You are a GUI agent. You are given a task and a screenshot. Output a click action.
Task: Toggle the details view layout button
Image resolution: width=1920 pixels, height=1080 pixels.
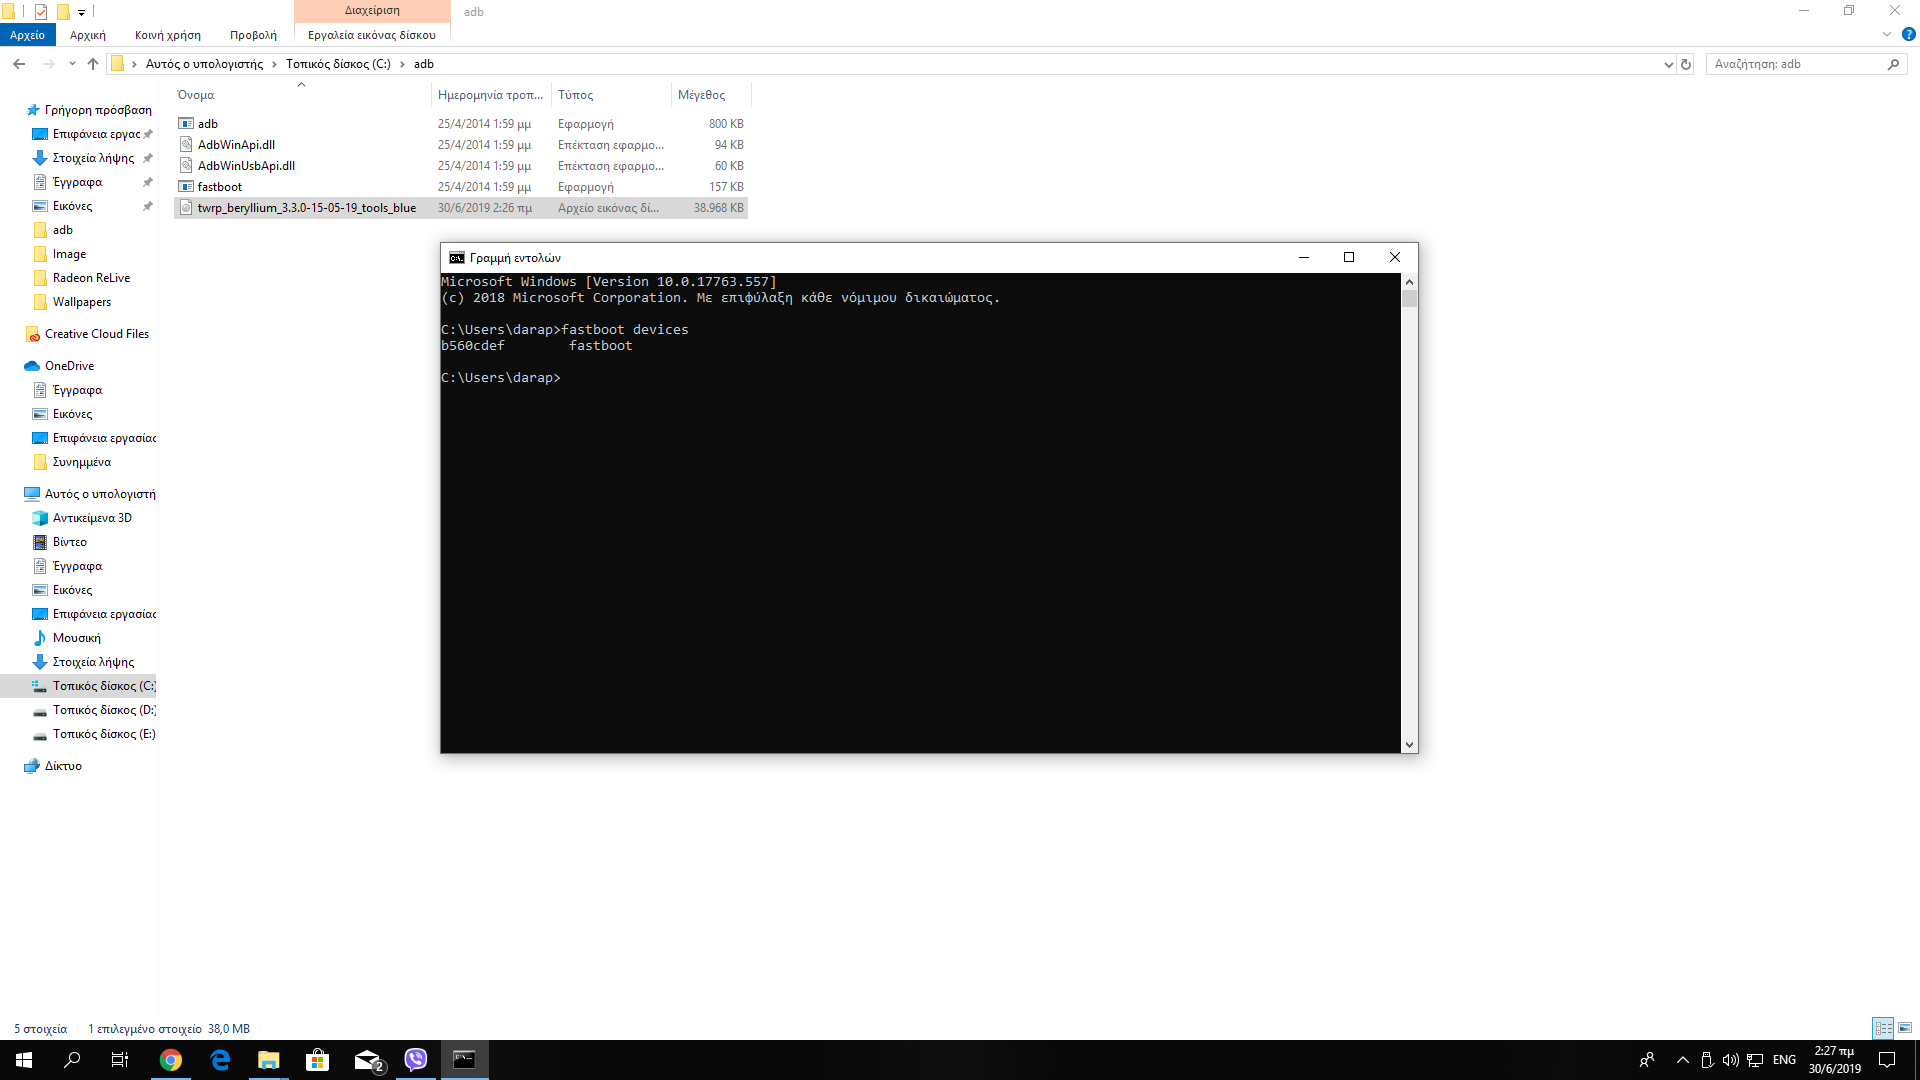click(1883, 1028)
